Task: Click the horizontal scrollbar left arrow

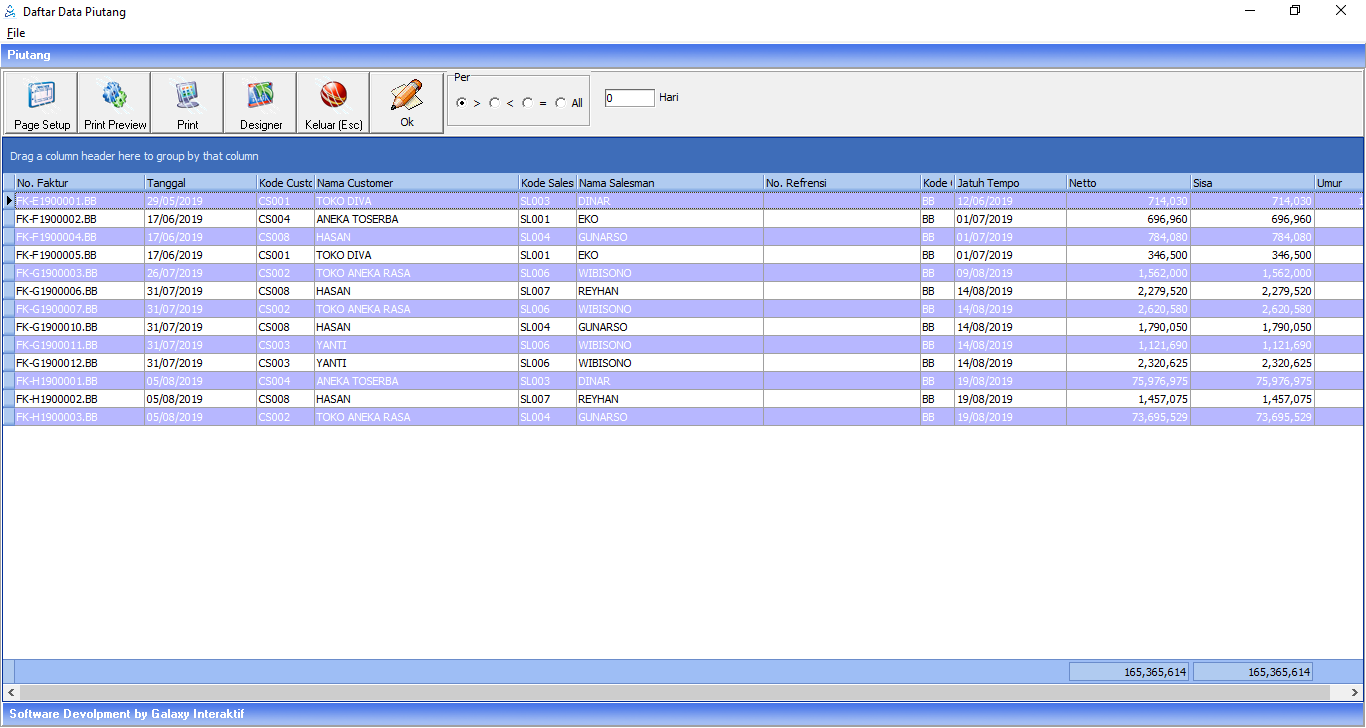Action: click(x=11, y=692)
